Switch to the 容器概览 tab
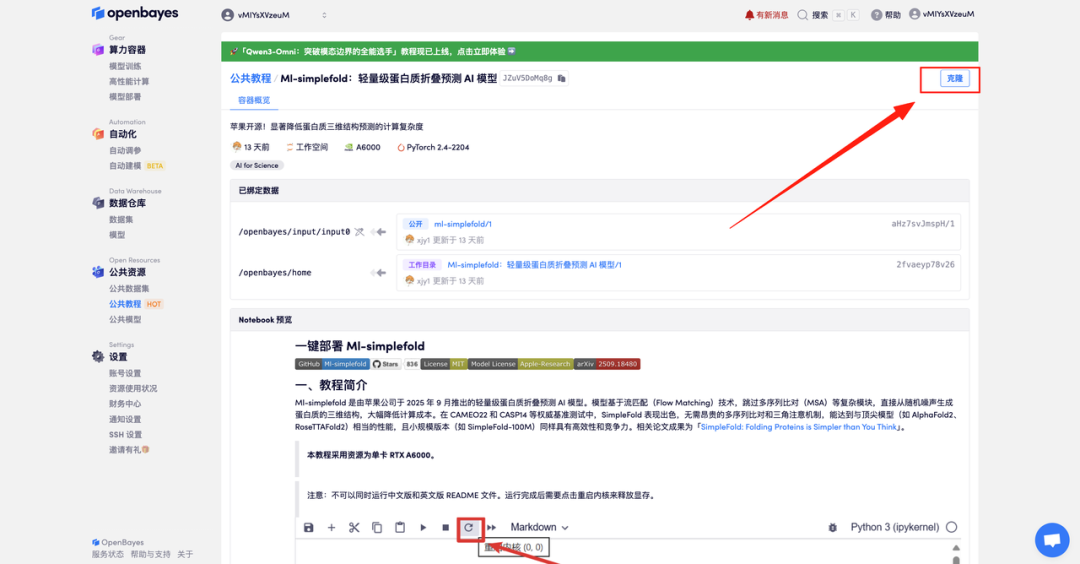The width and height of the screenshot is (1080, 564). [253, 101]
